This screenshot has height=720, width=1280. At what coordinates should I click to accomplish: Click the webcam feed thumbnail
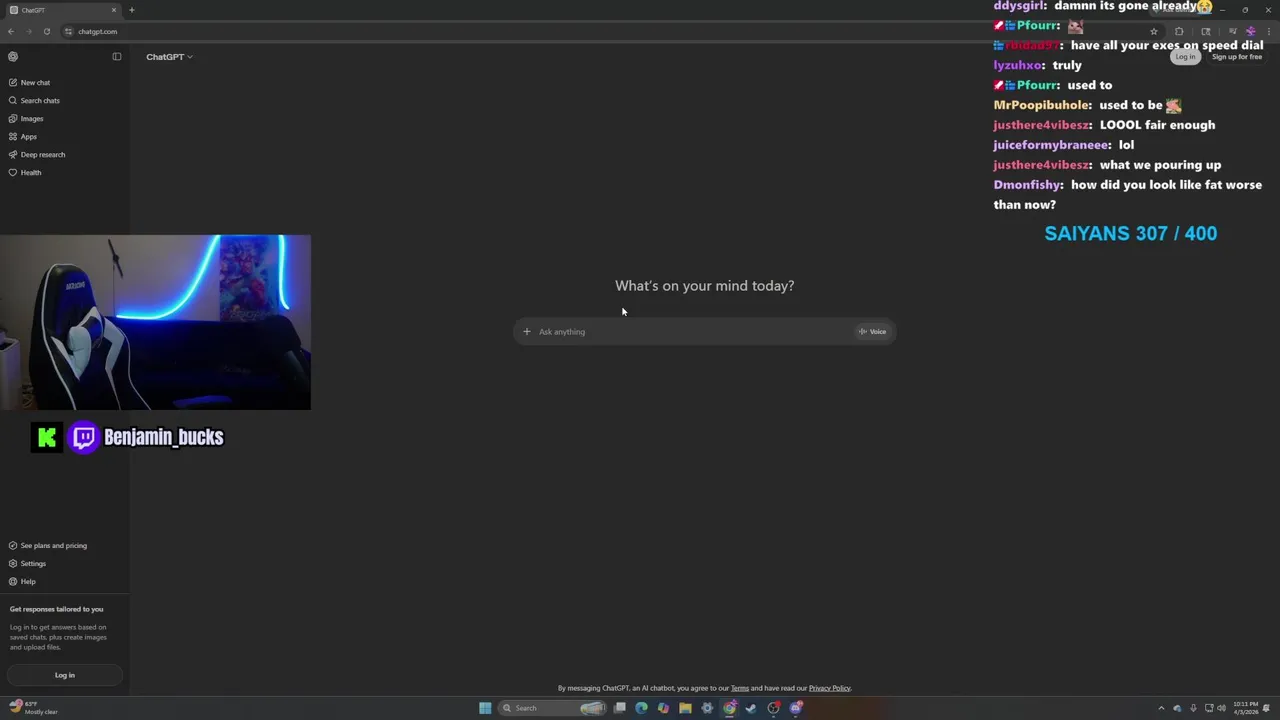[x=155, y=322]
